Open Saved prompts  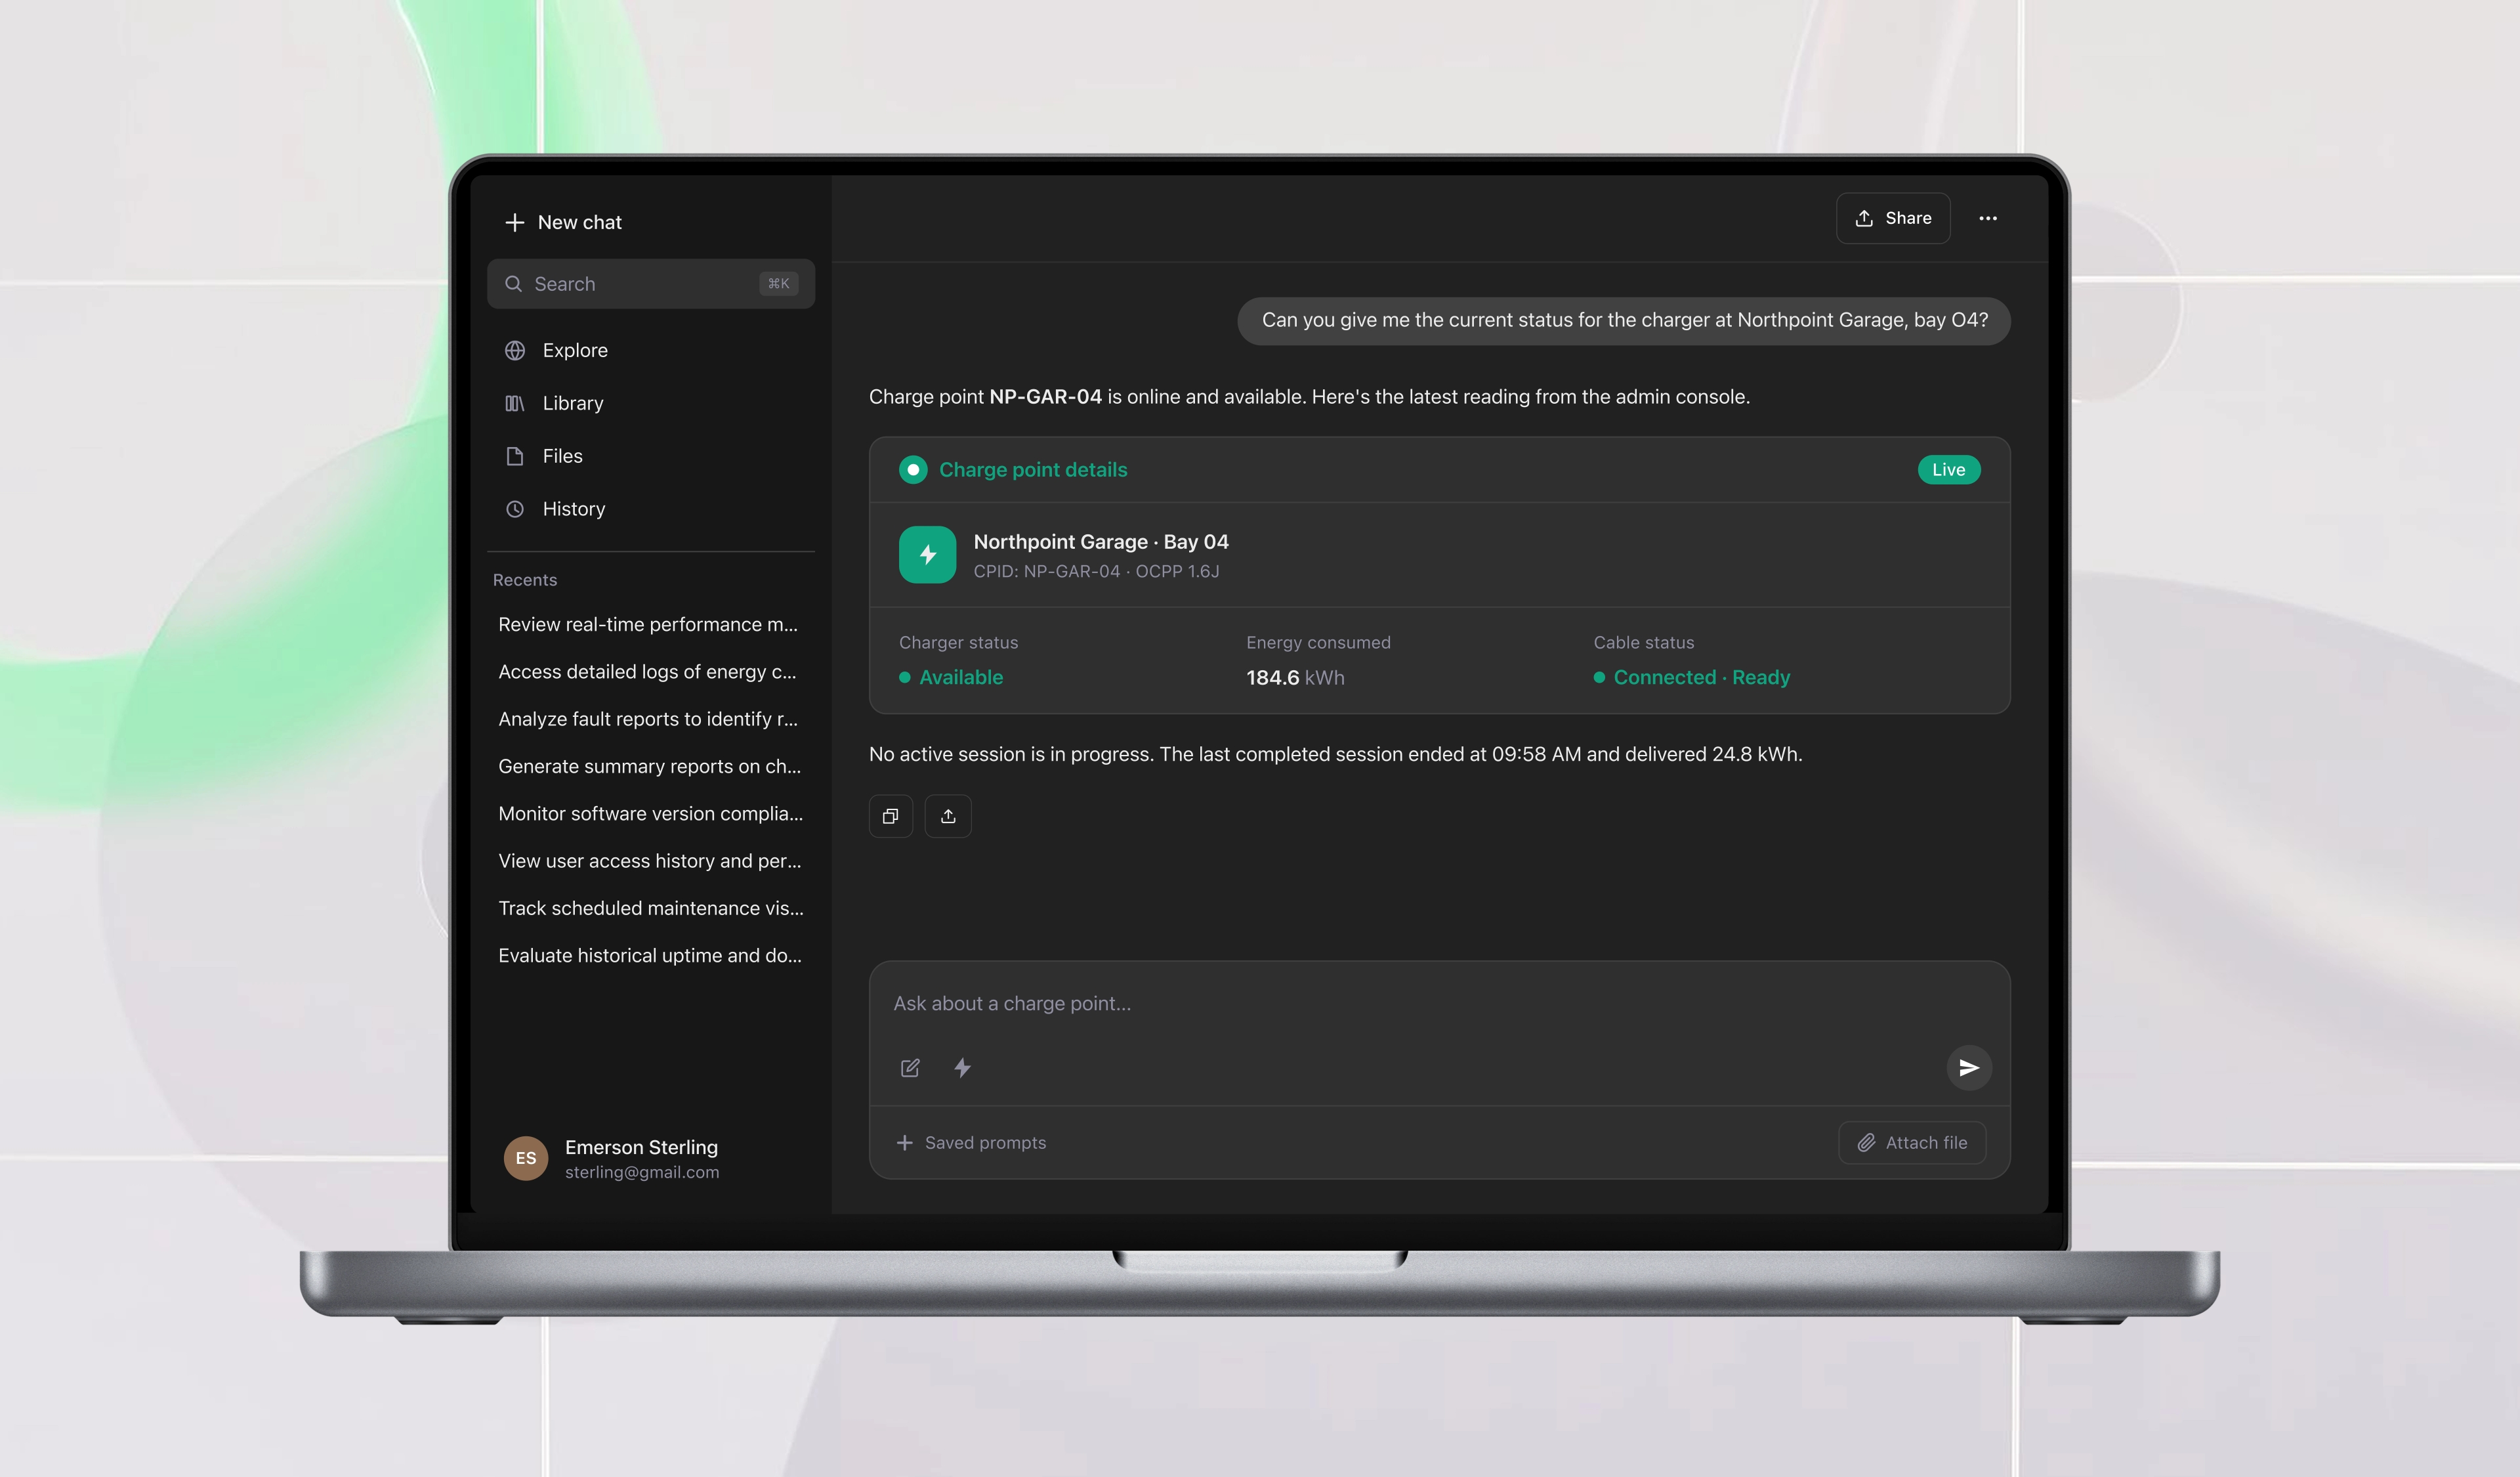click(971, 1143)
